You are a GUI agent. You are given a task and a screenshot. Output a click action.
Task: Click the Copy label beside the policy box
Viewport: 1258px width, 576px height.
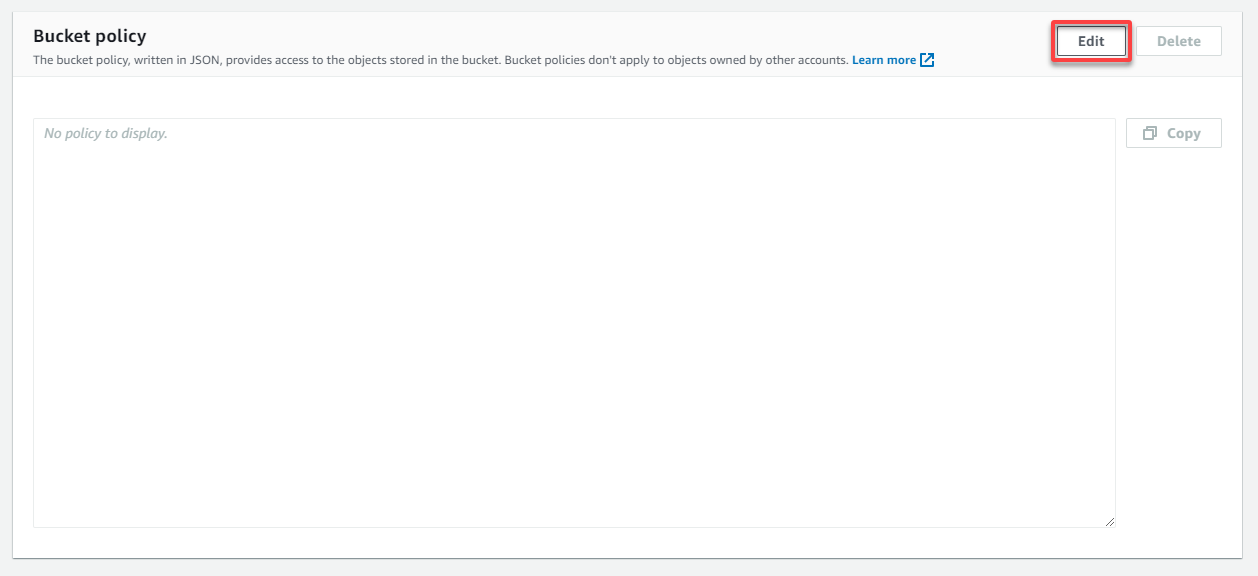pos(1184,133)
